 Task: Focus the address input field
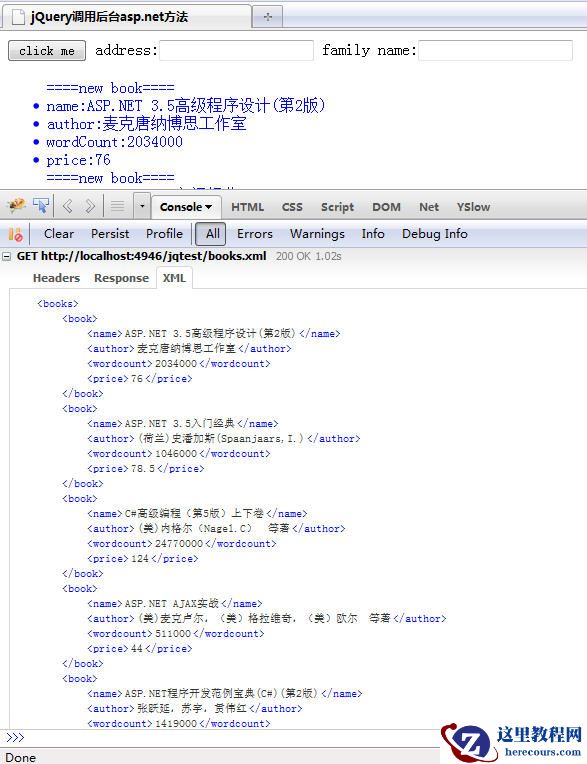(236, 51)
